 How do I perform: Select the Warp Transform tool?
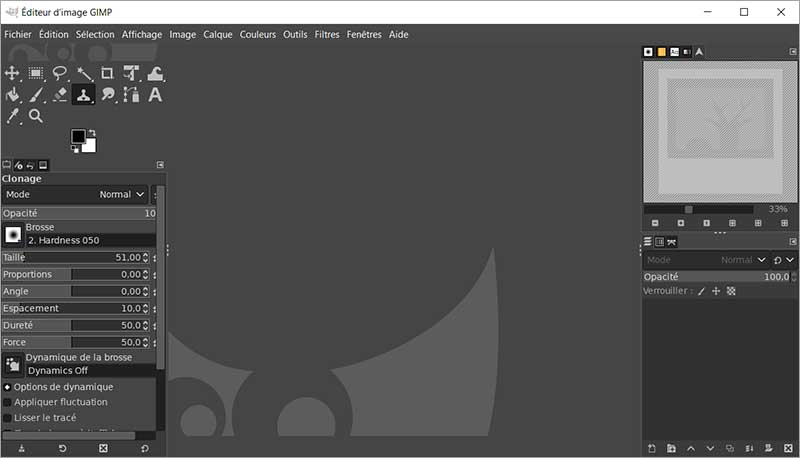[155, 73]
